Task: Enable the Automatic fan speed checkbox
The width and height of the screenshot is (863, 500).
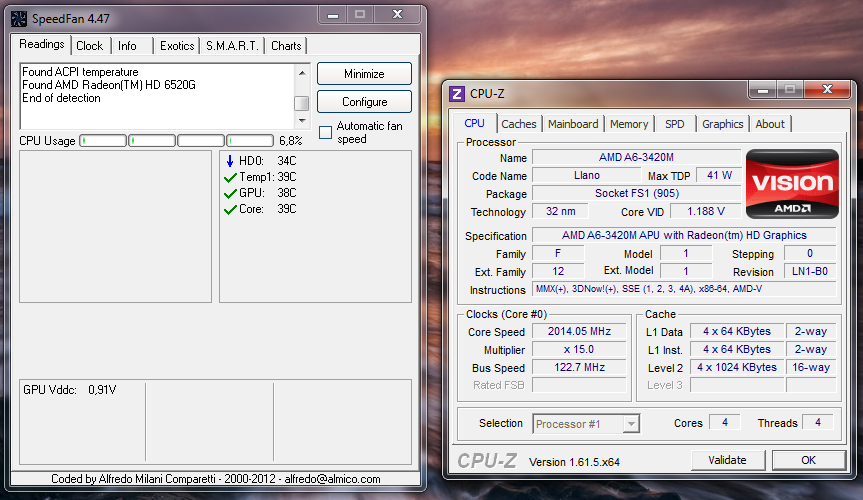Action: [325, 133]
